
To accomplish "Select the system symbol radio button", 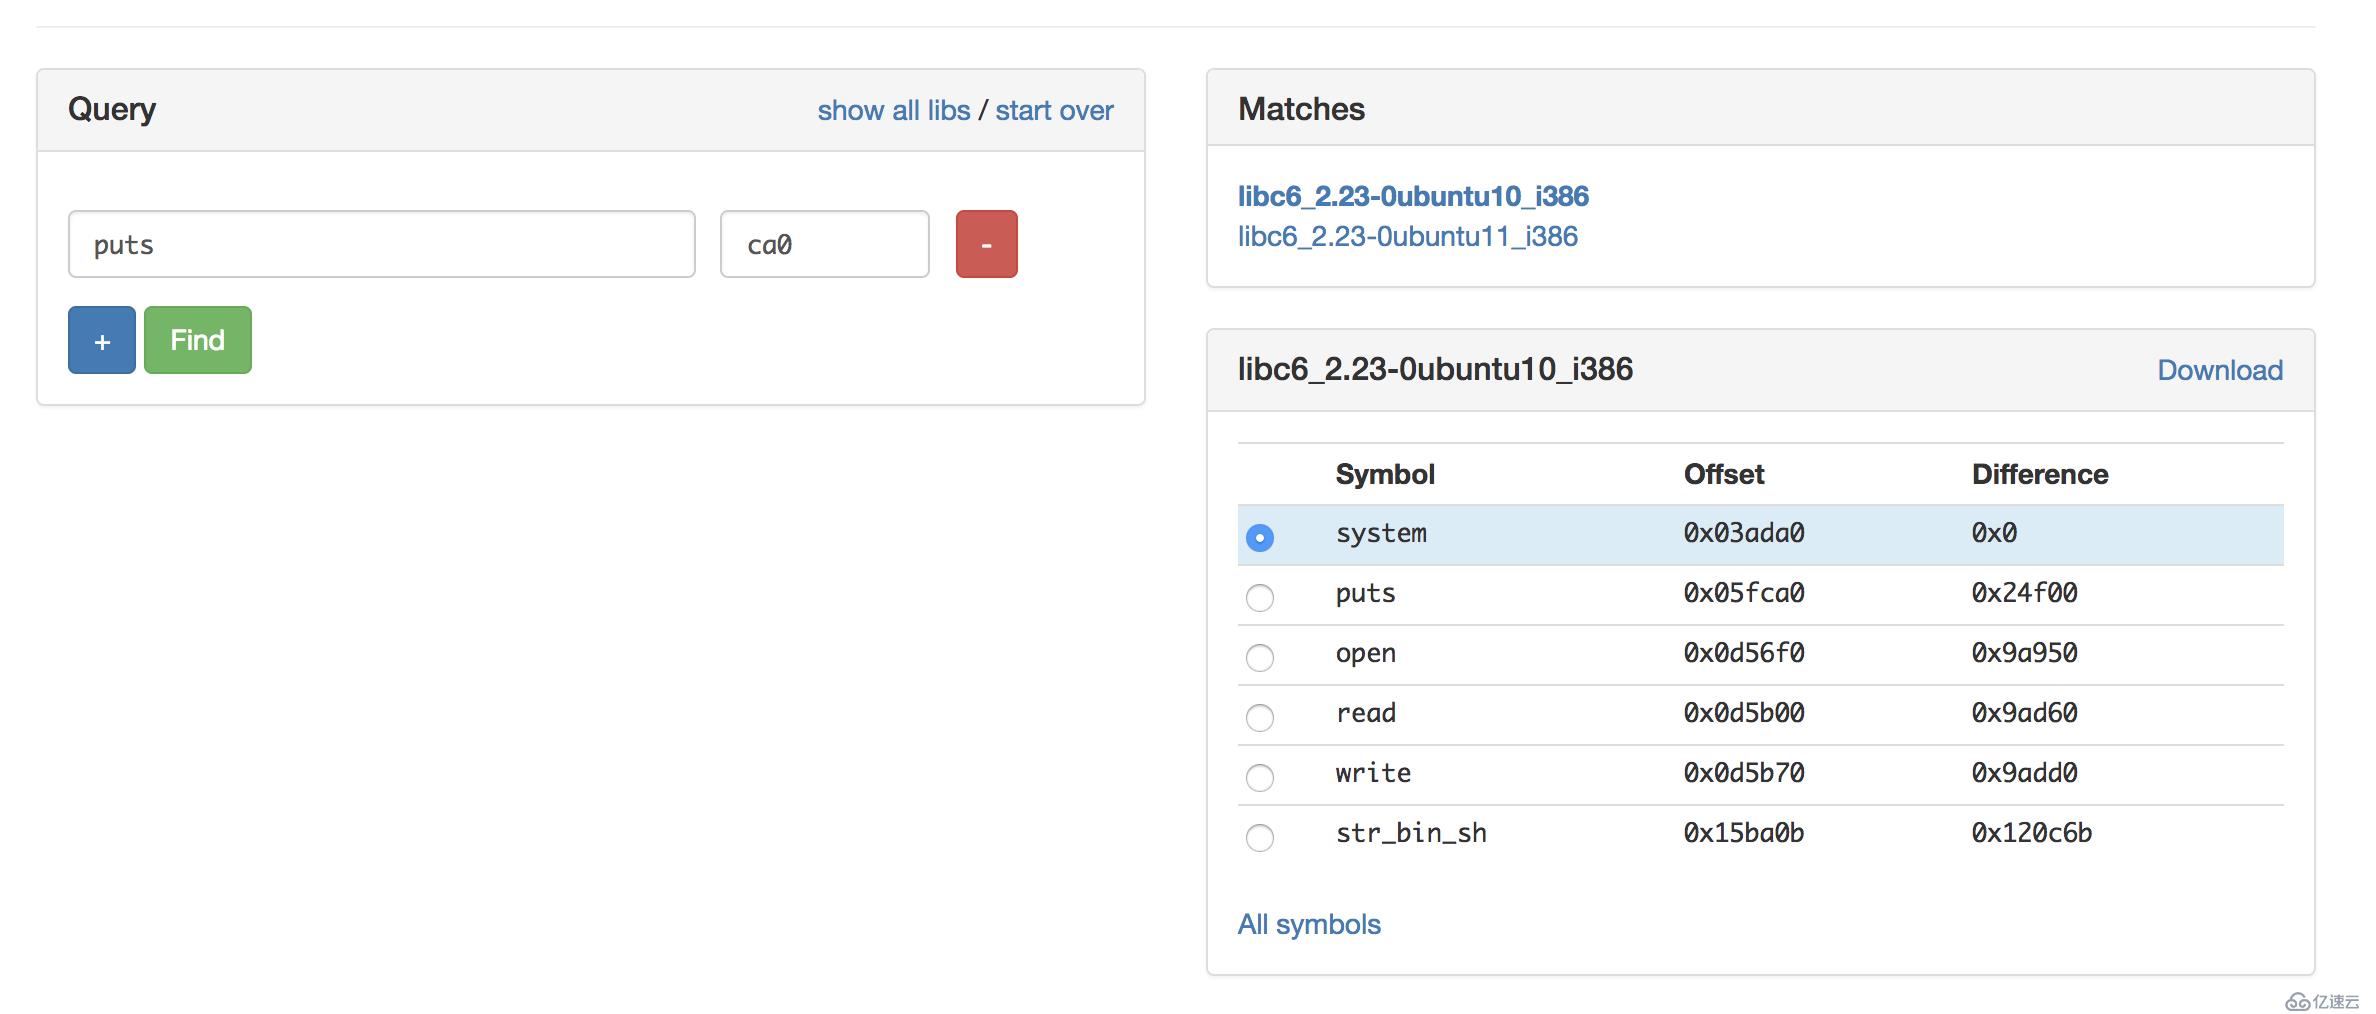I will point(1260,537).
